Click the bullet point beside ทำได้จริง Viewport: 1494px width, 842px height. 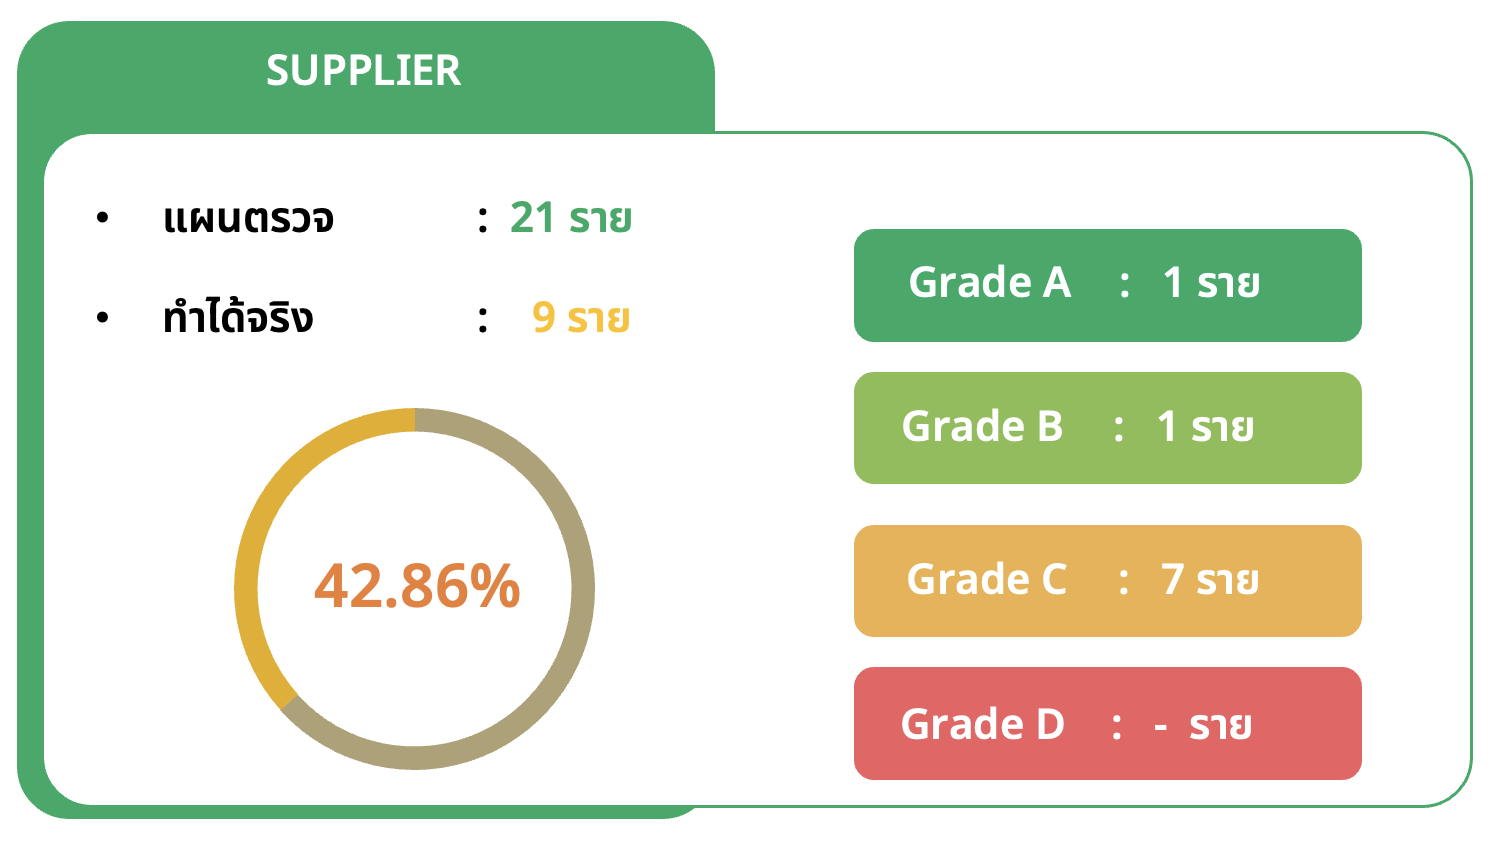coord(102,317)
